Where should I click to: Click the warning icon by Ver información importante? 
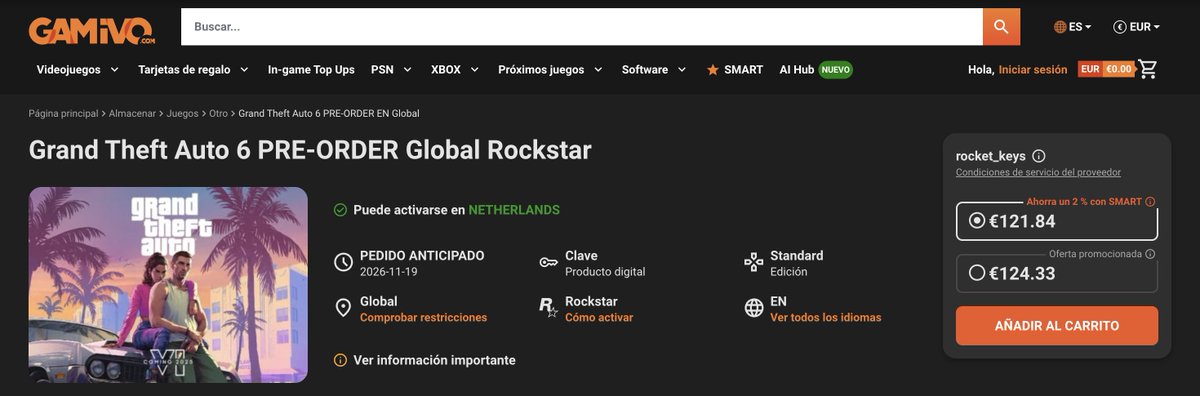pyautogui.click(x=340, y=360)
